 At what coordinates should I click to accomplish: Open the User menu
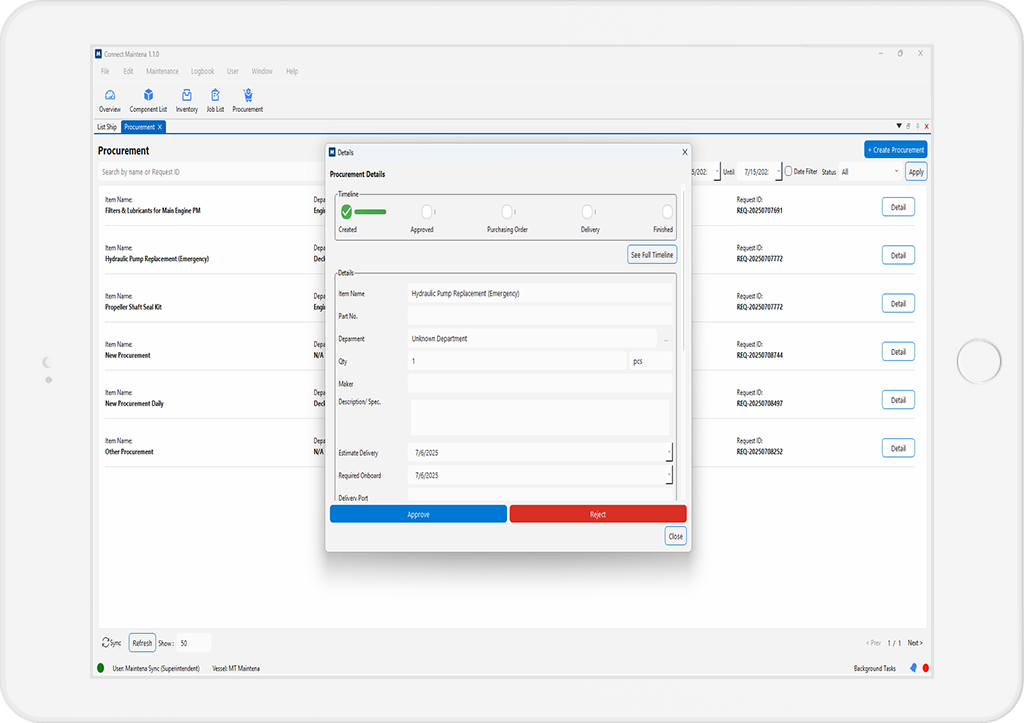pos(232,71)
